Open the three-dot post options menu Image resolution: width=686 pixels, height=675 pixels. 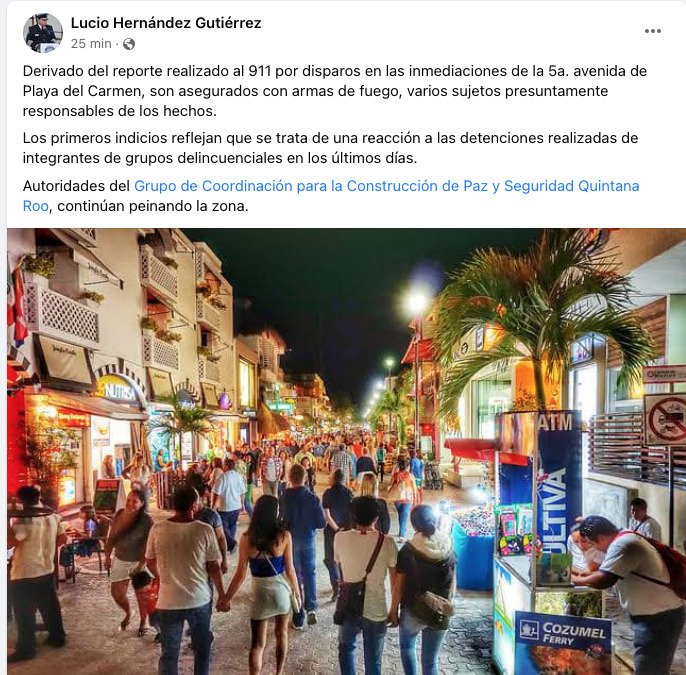(x=652, y=31)
